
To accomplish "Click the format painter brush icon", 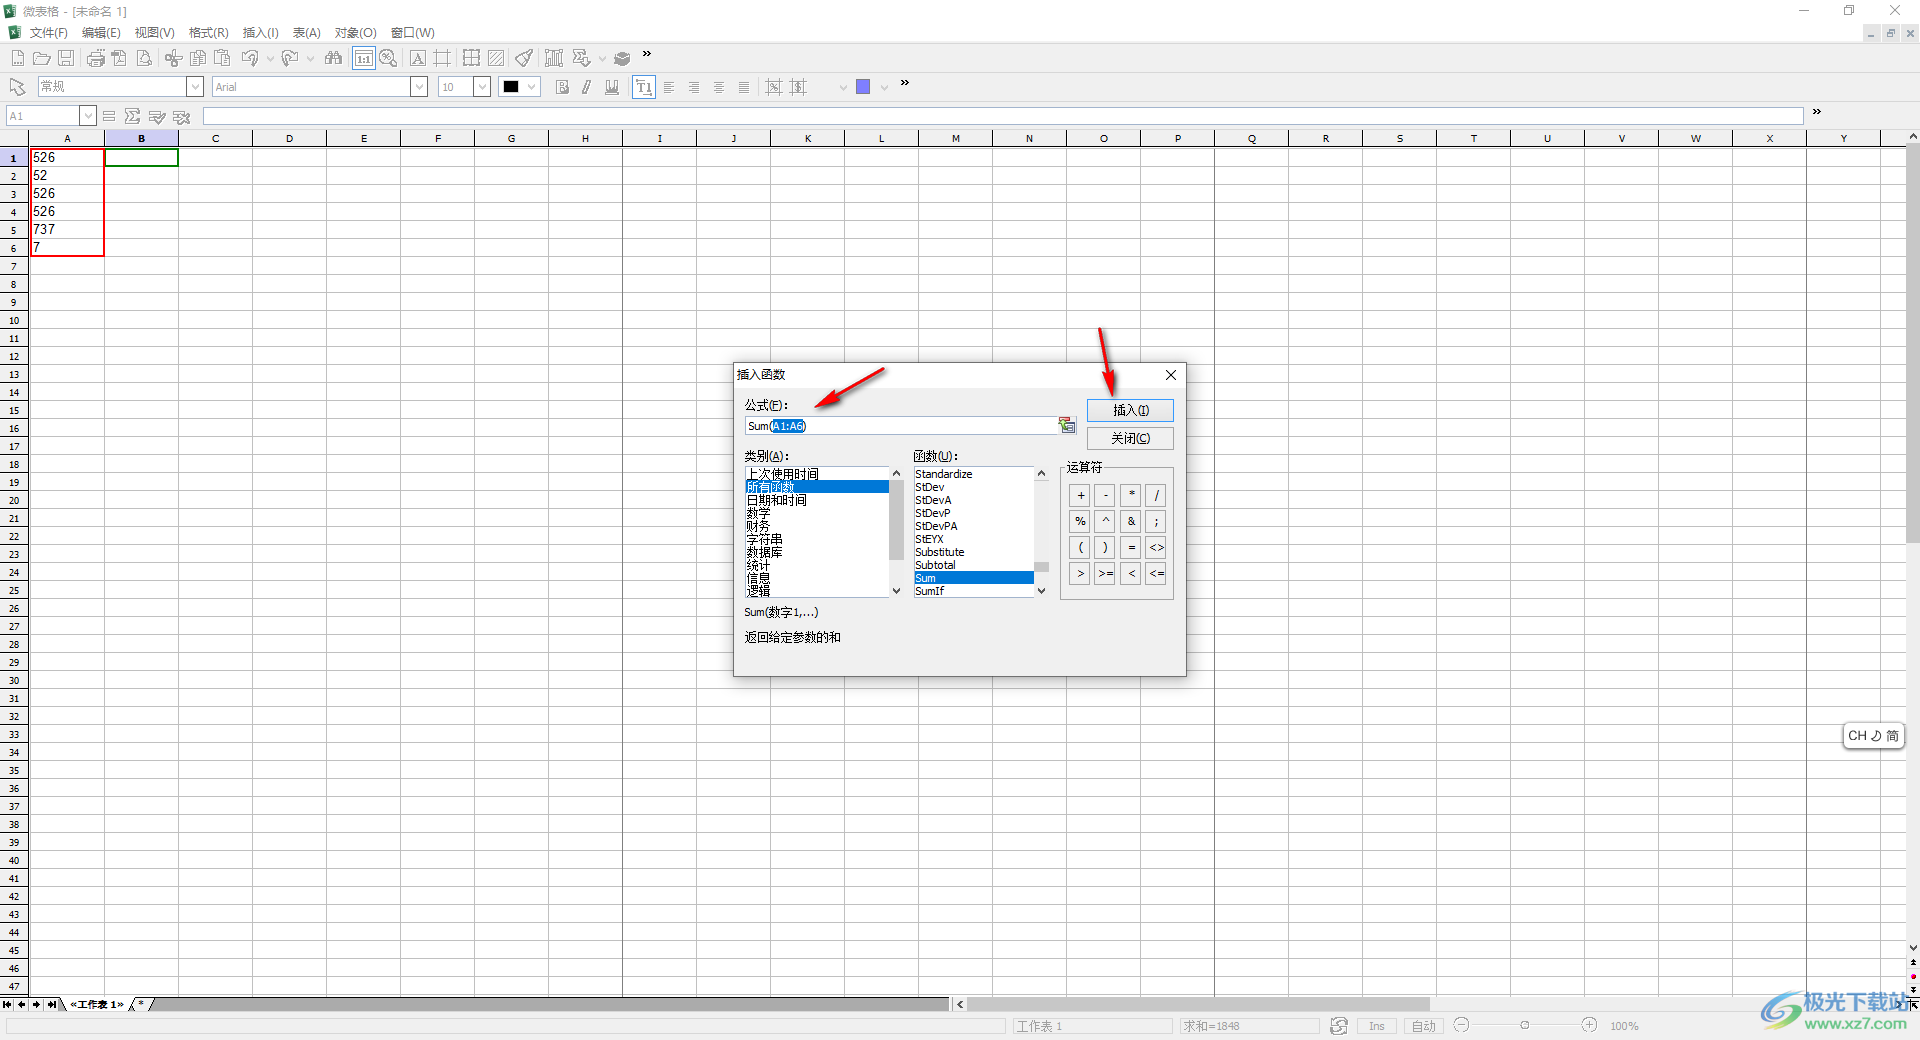I will pyautogui.click(x=524, y=58).
